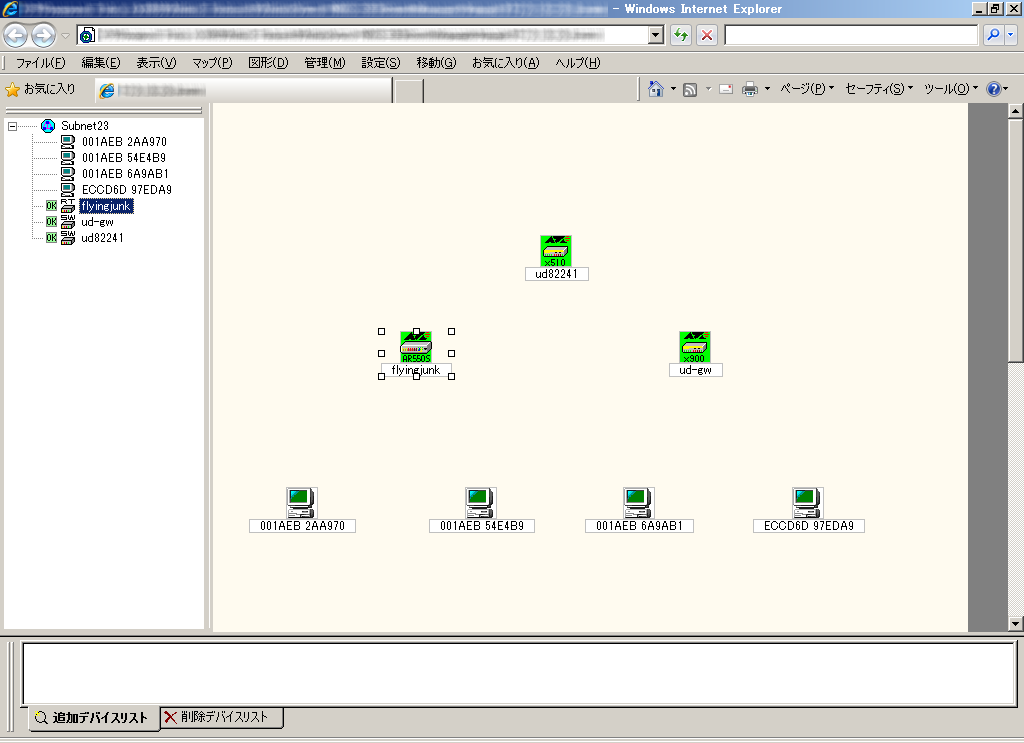Click the flyingjunk AR550S router icon
Screen dimensions: 1024x743
[416, 347]
